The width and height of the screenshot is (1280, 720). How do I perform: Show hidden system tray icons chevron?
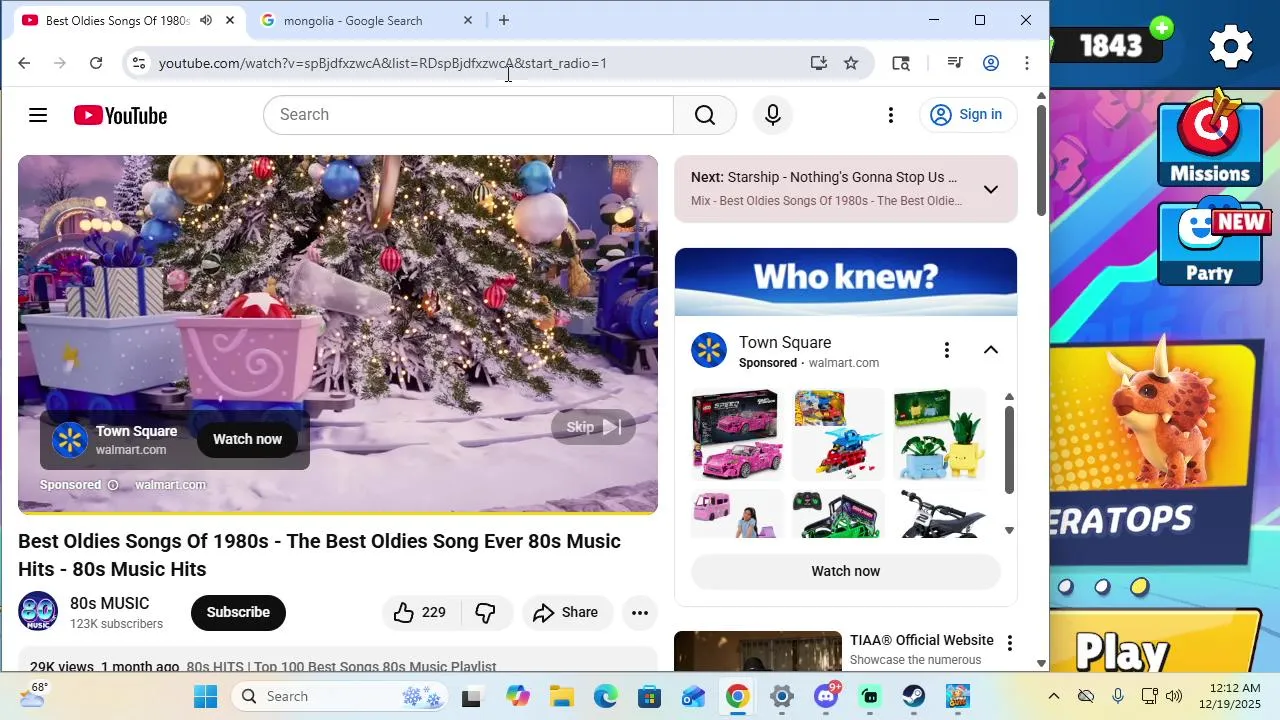pyautogui.click(x=1053, y=696)
